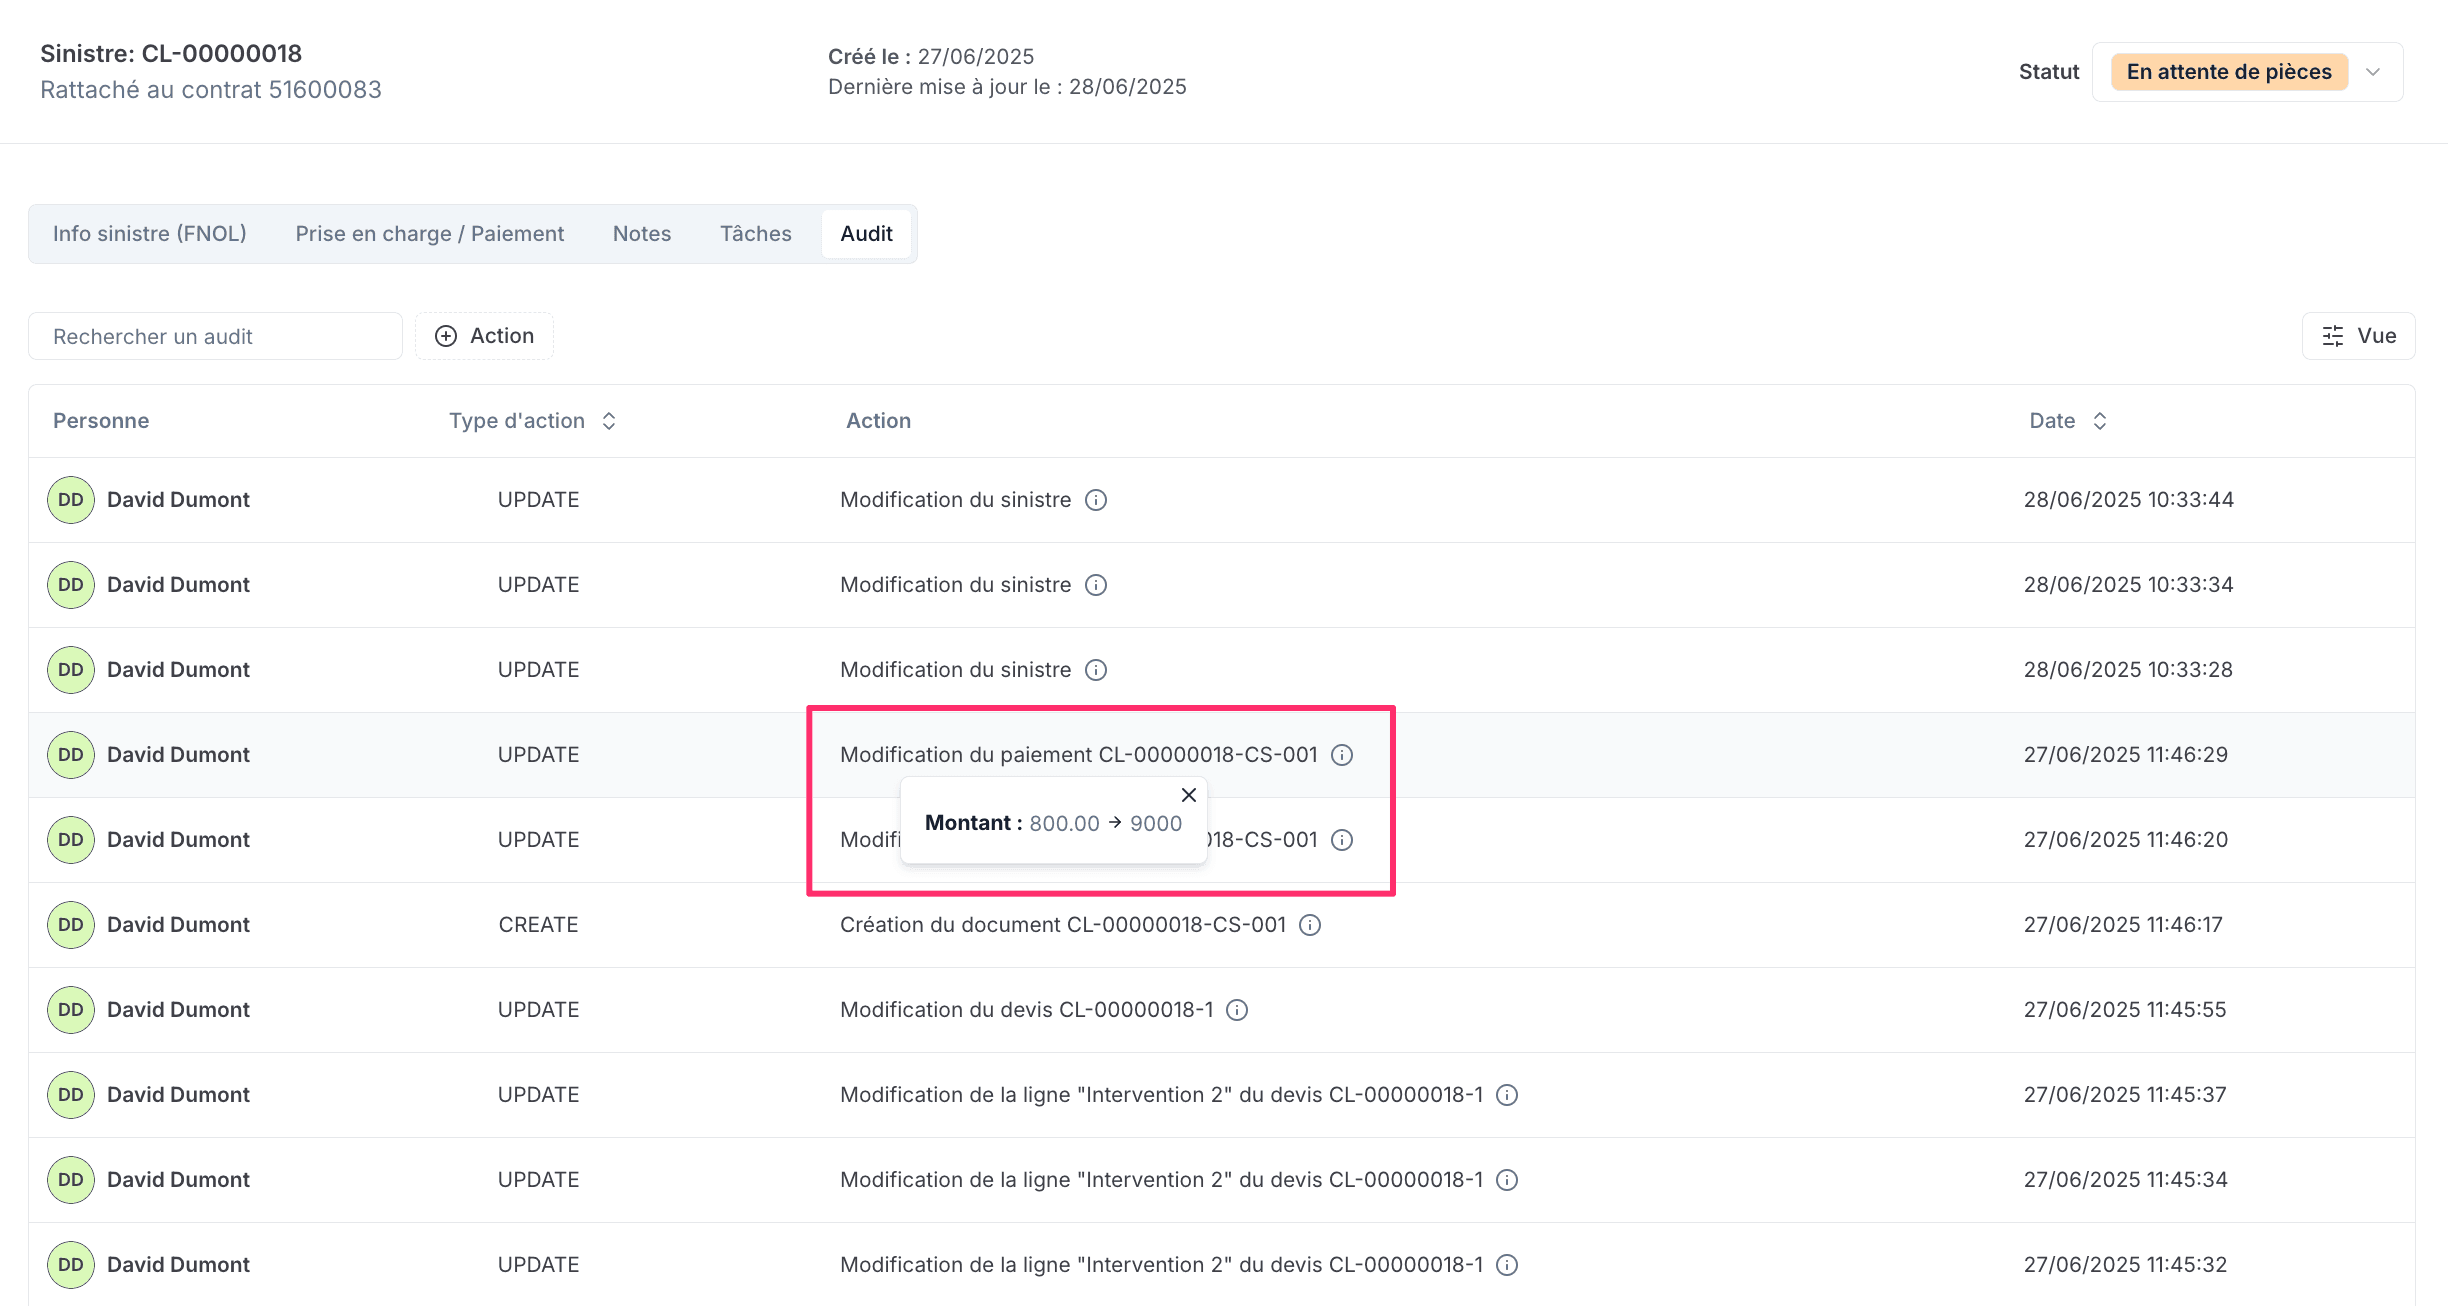Open the Tâches tab
Screen dimensions: 2448x1306
[756, 234]
